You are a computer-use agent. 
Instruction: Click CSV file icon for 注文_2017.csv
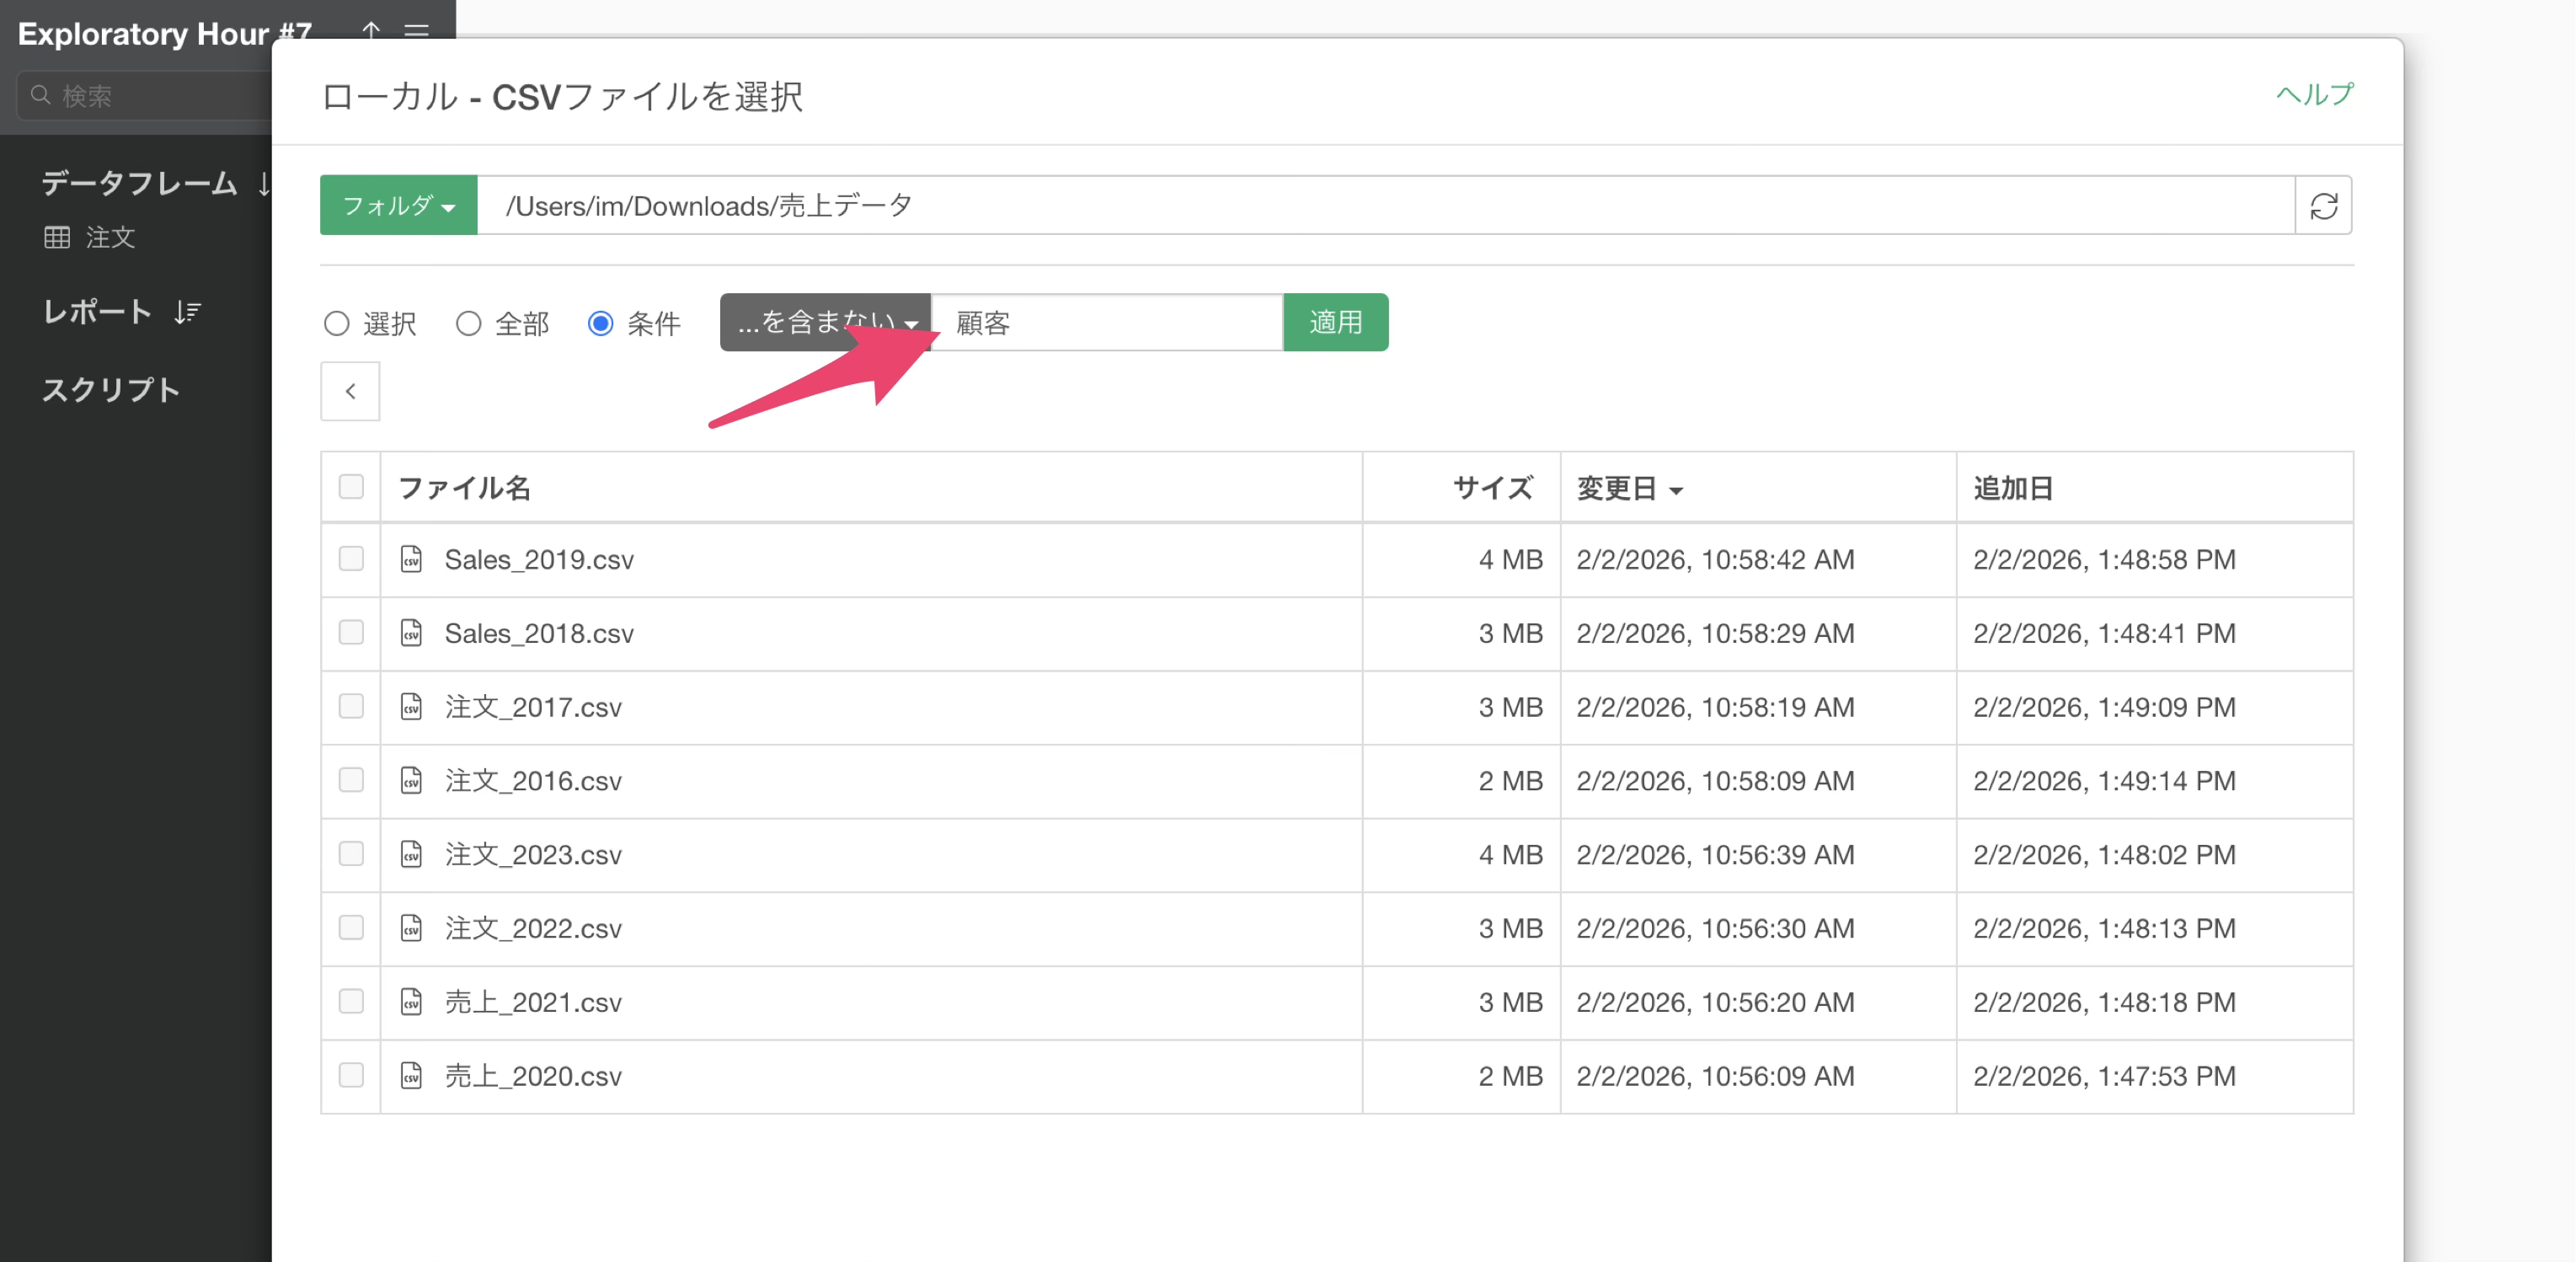(x=411, y=707)
